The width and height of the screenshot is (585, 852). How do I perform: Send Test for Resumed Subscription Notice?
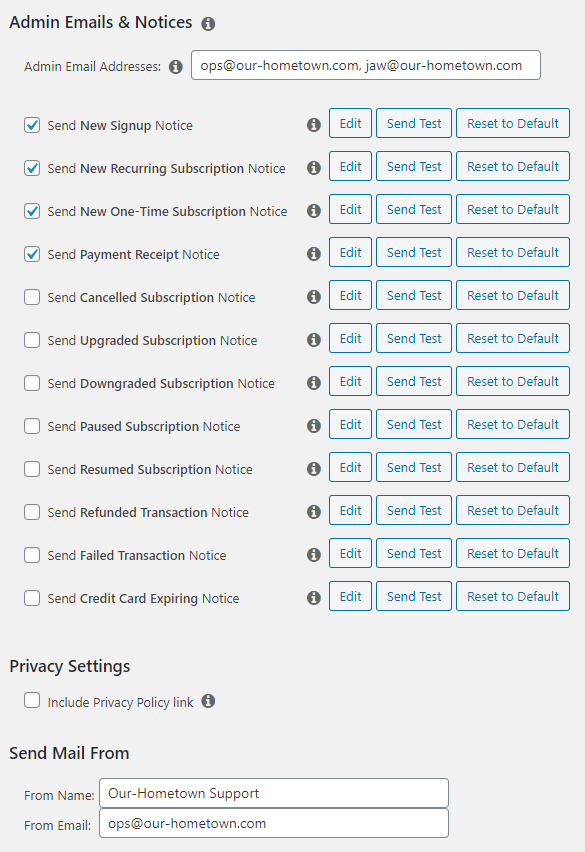pos(414,467)
